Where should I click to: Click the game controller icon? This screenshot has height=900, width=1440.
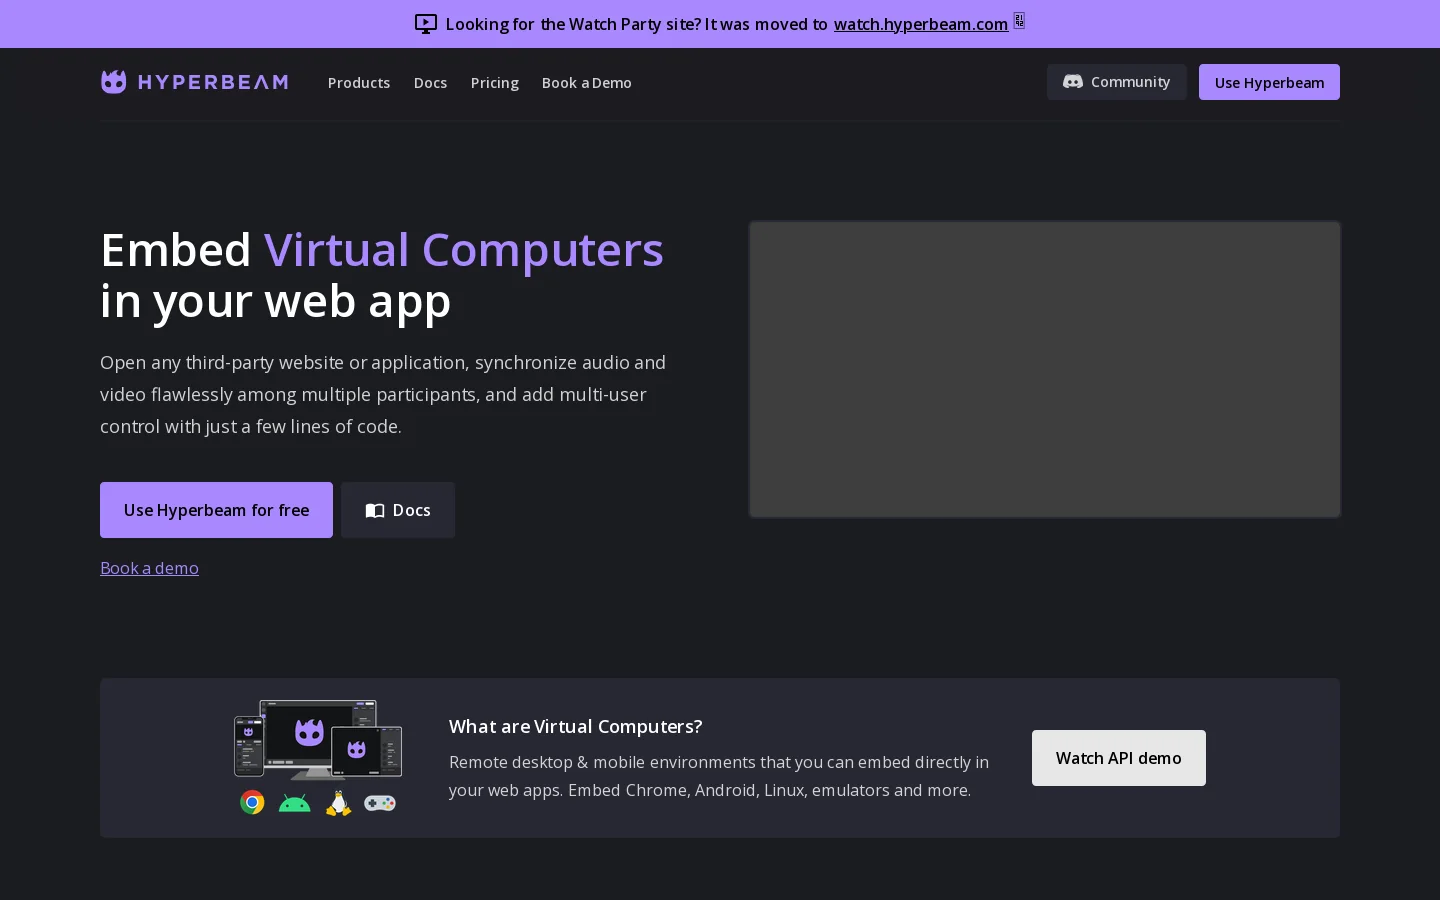(x=380, y=803)
